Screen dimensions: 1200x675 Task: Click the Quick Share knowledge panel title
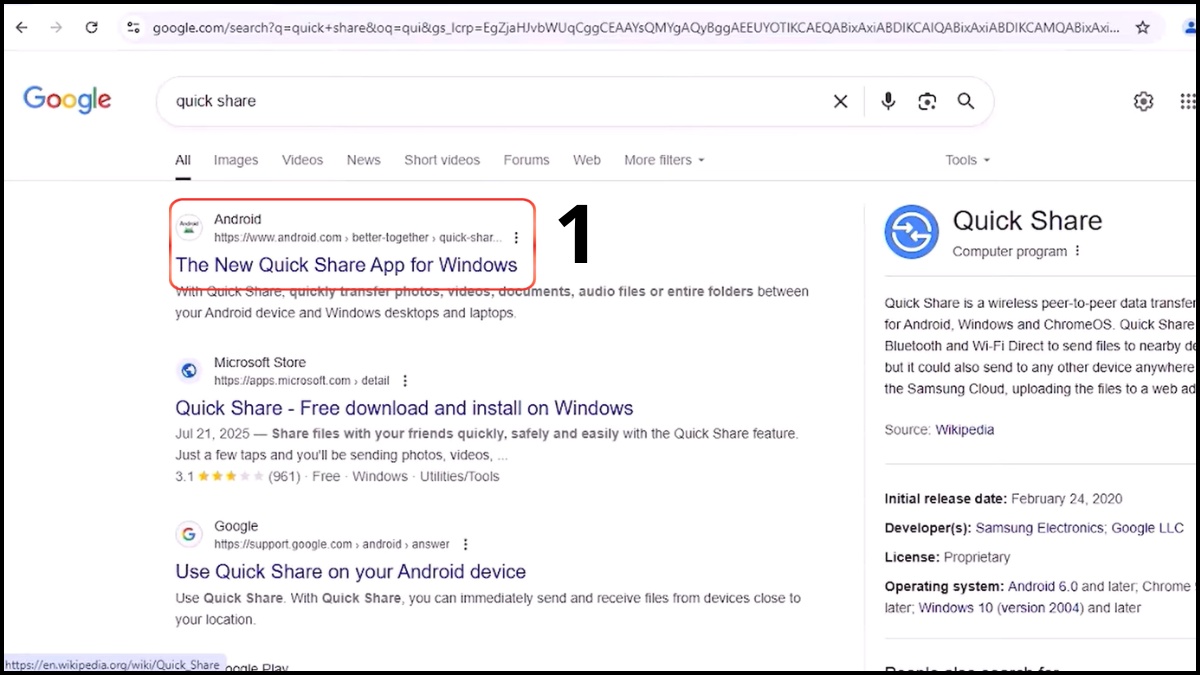[x=1027, y=221]
